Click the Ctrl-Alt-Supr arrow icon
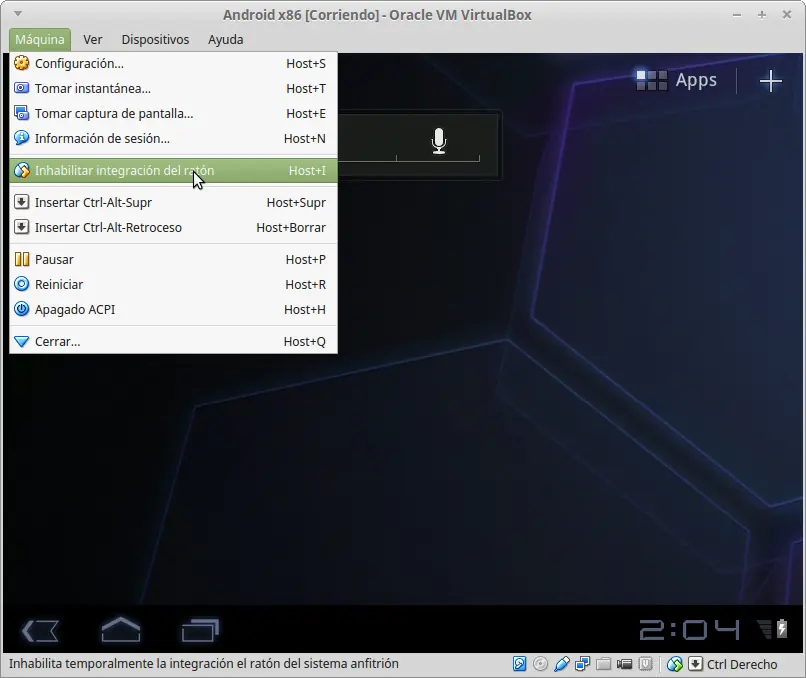The height and width of the screenshot is (678, 806). 22,202
